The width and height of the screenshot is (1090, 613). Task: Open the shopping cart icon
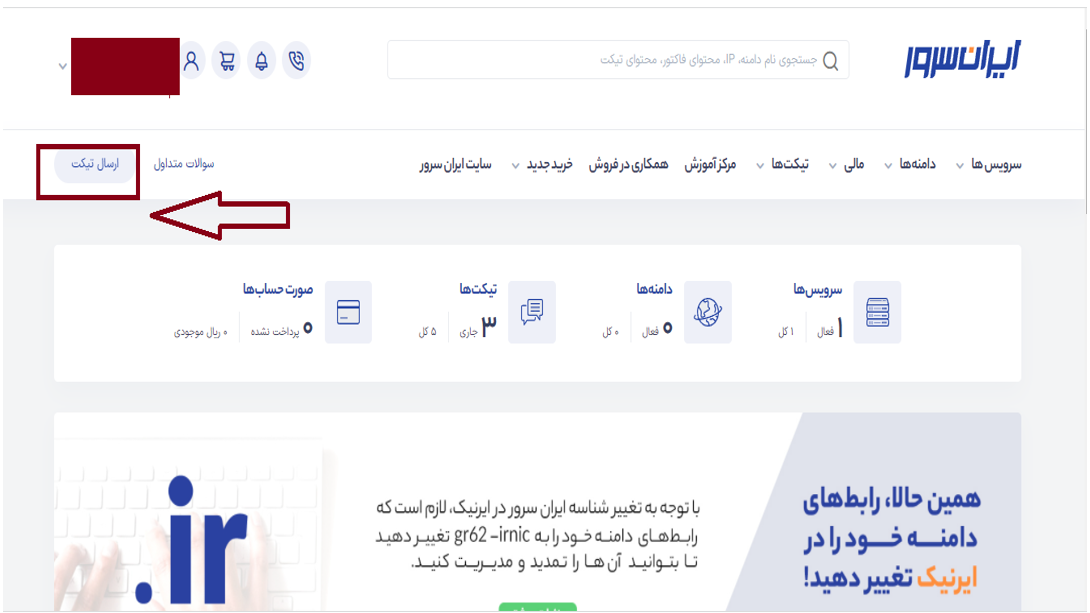[x=227, y=61]
